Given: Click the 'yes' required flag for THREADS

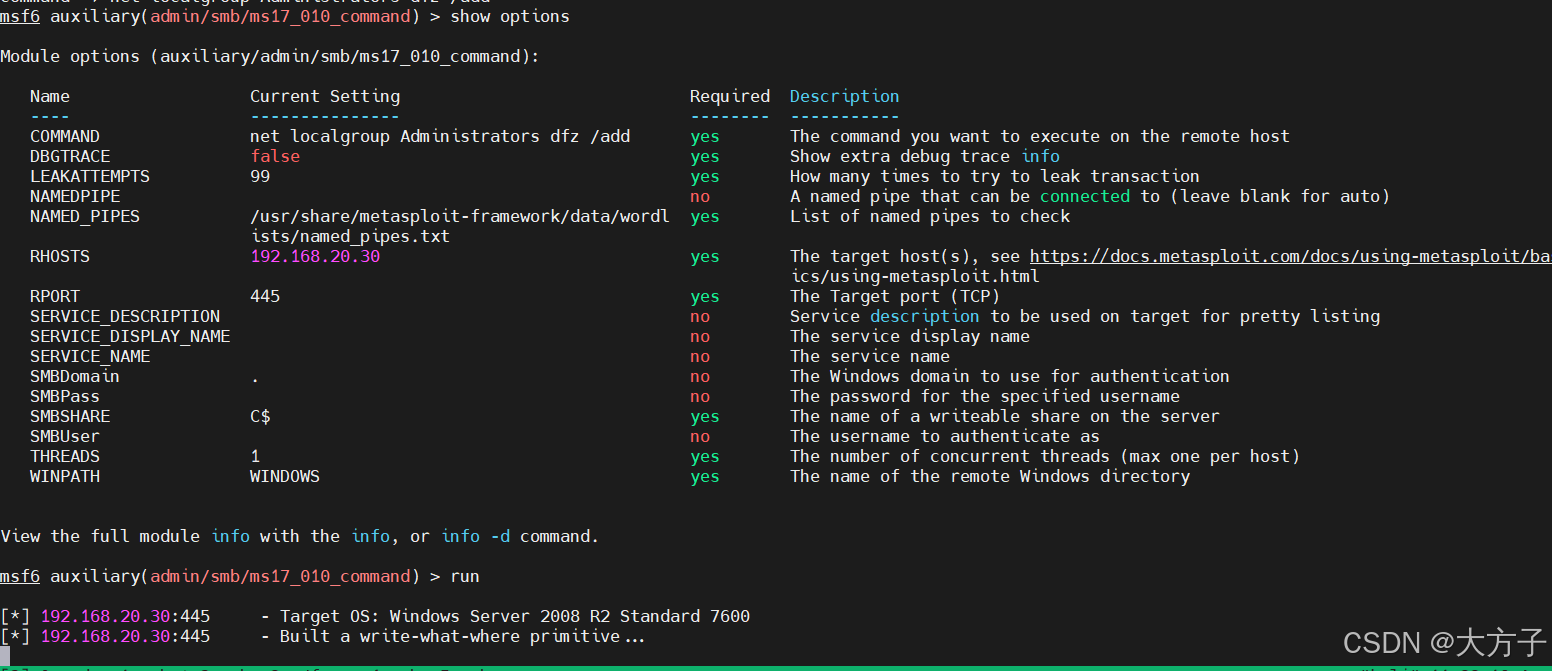Looking at the screenshot, I should pos(705,457).
